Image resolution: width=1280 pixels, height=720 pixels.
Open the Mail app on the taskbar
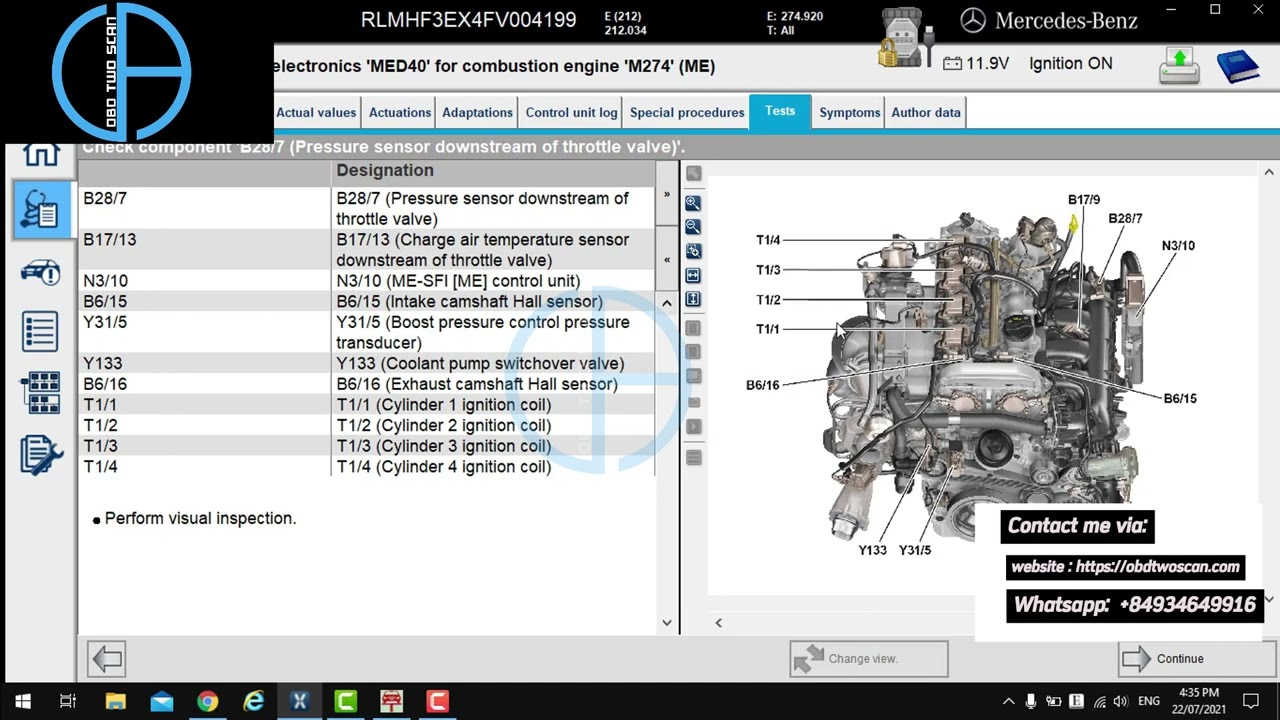click(161, 702)
